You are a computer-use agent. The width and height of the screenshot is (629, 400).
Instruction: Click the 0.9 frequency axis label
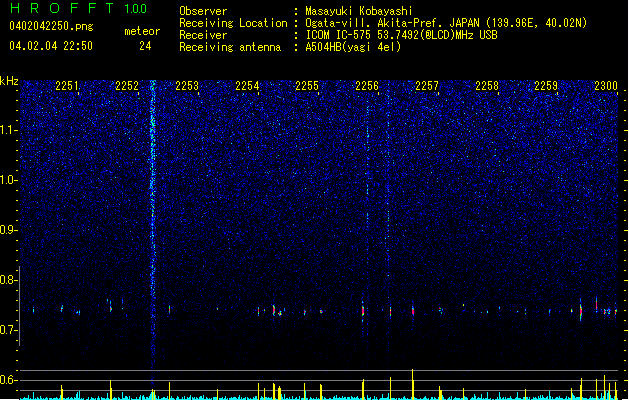tap(8, 230)
